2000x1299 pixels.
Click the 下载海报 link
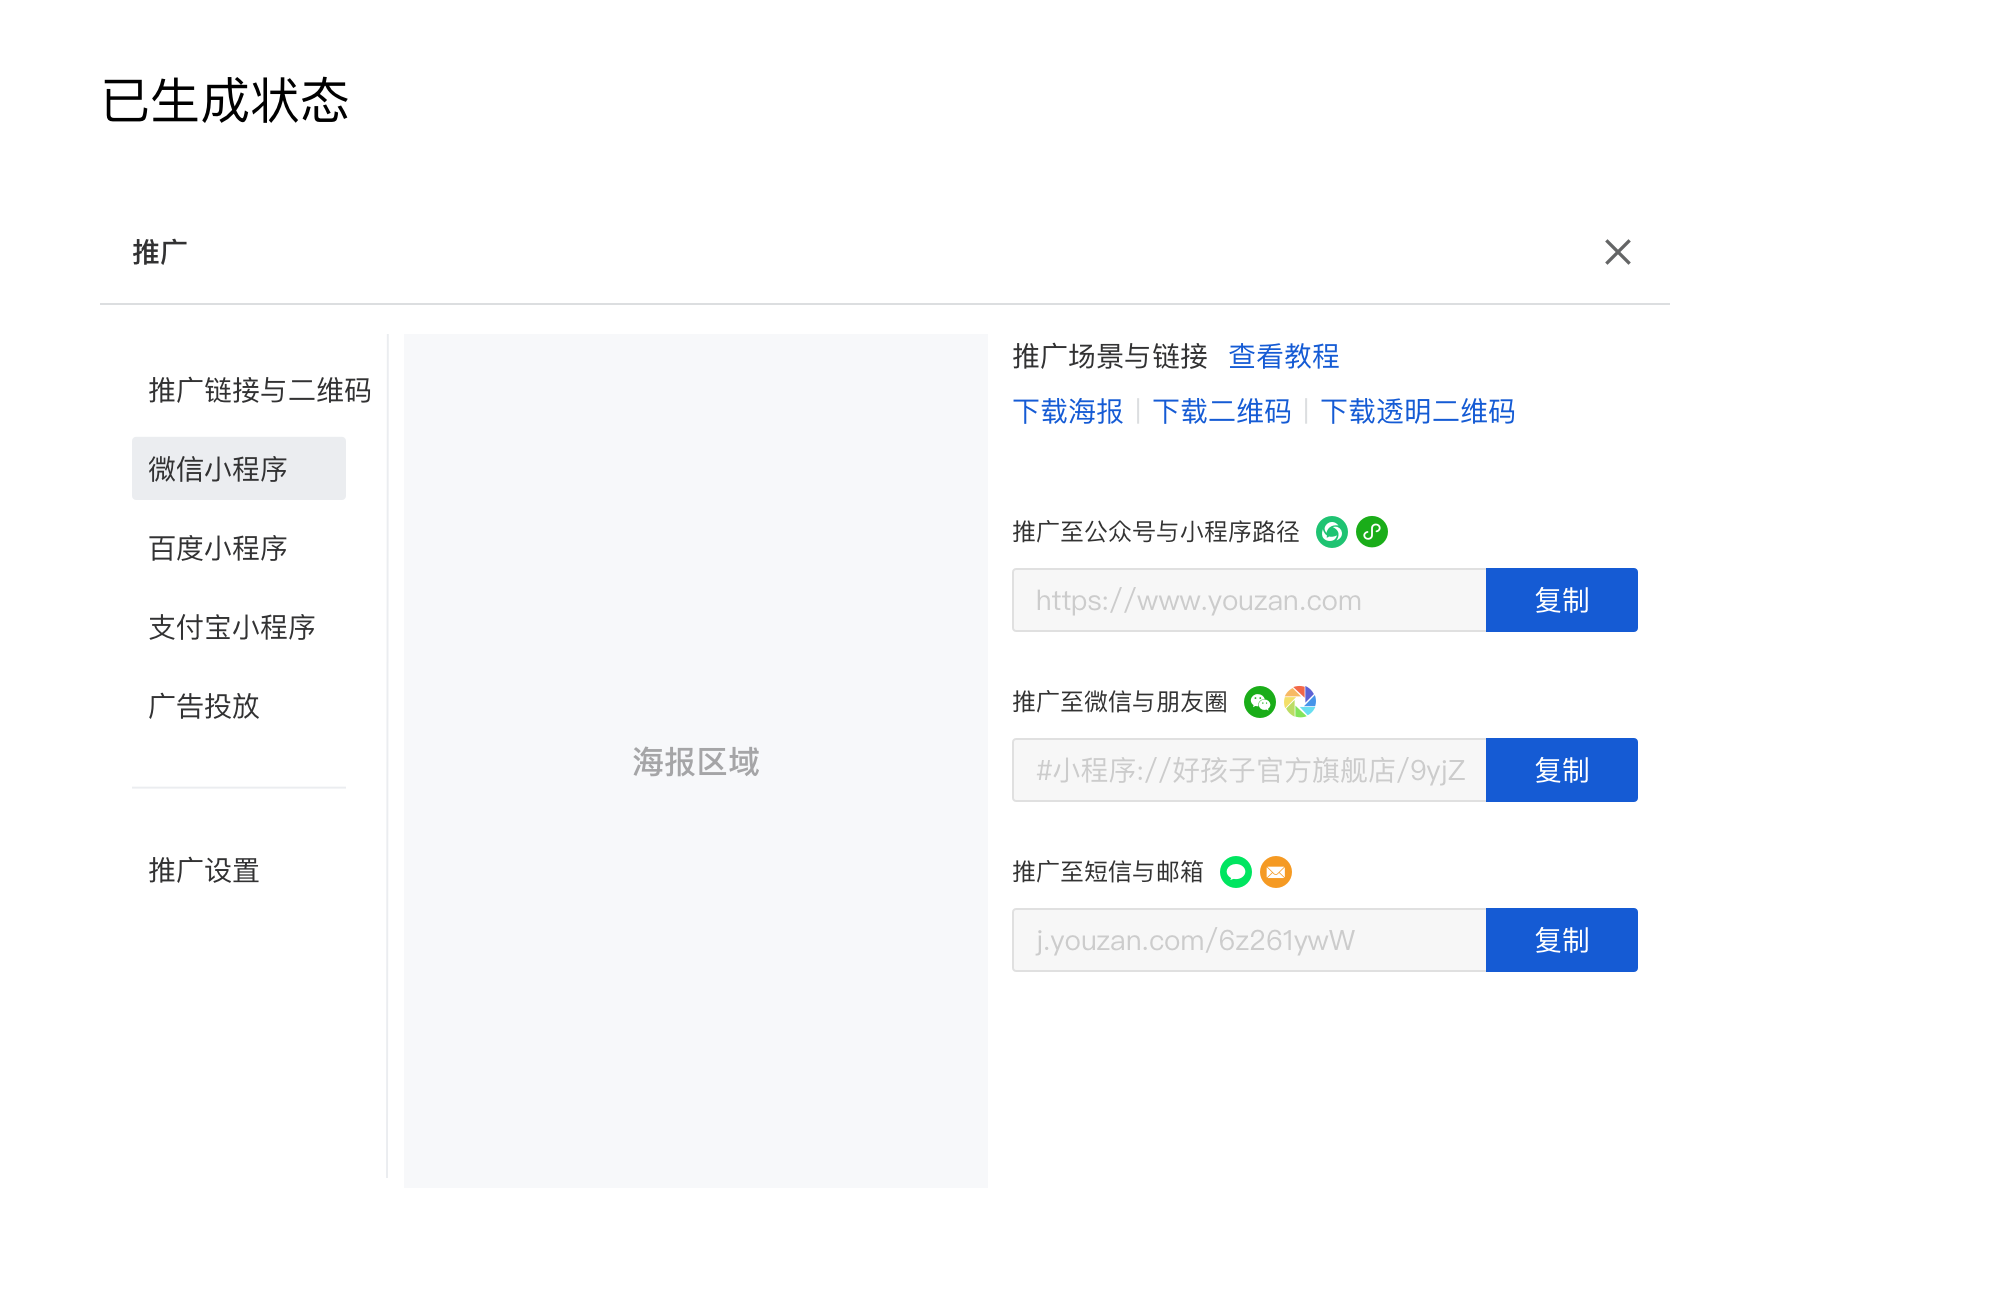coord(1067,411)
